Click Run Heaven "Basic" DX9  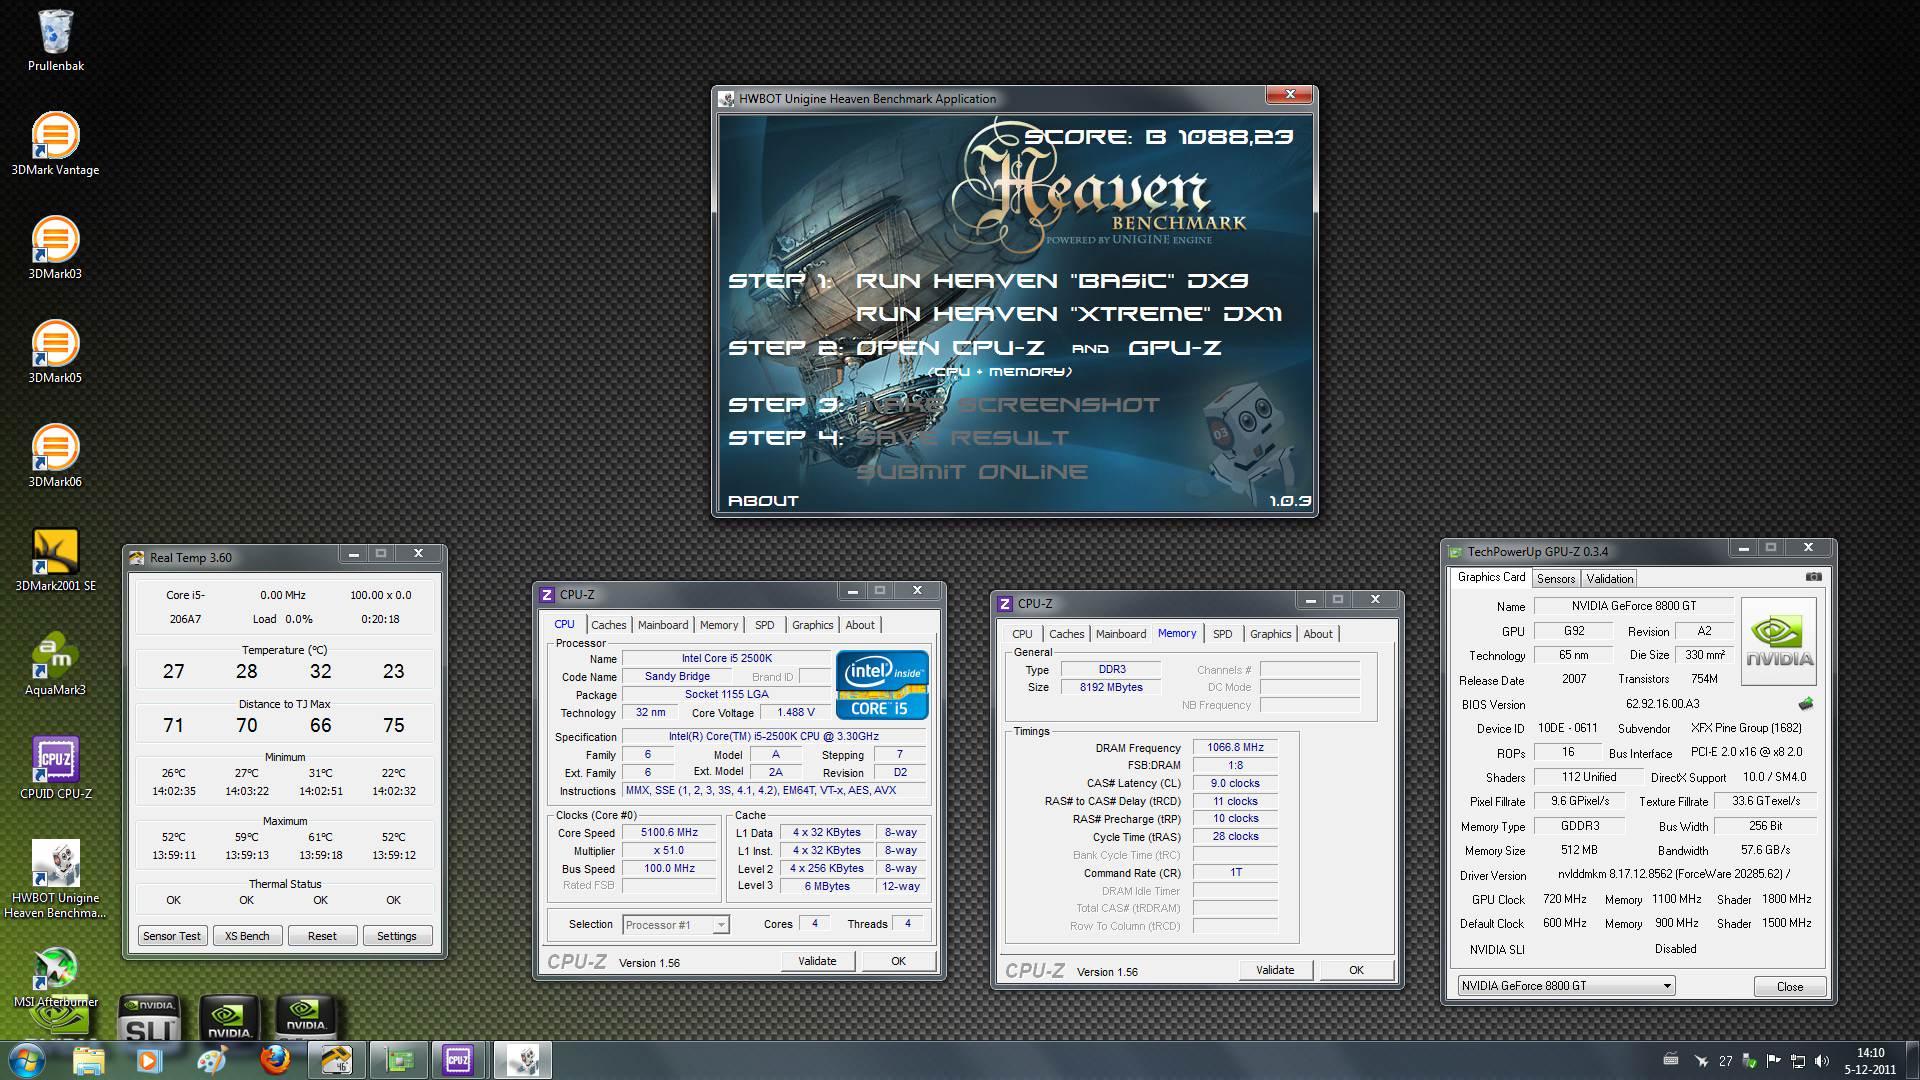(1052, 281)
